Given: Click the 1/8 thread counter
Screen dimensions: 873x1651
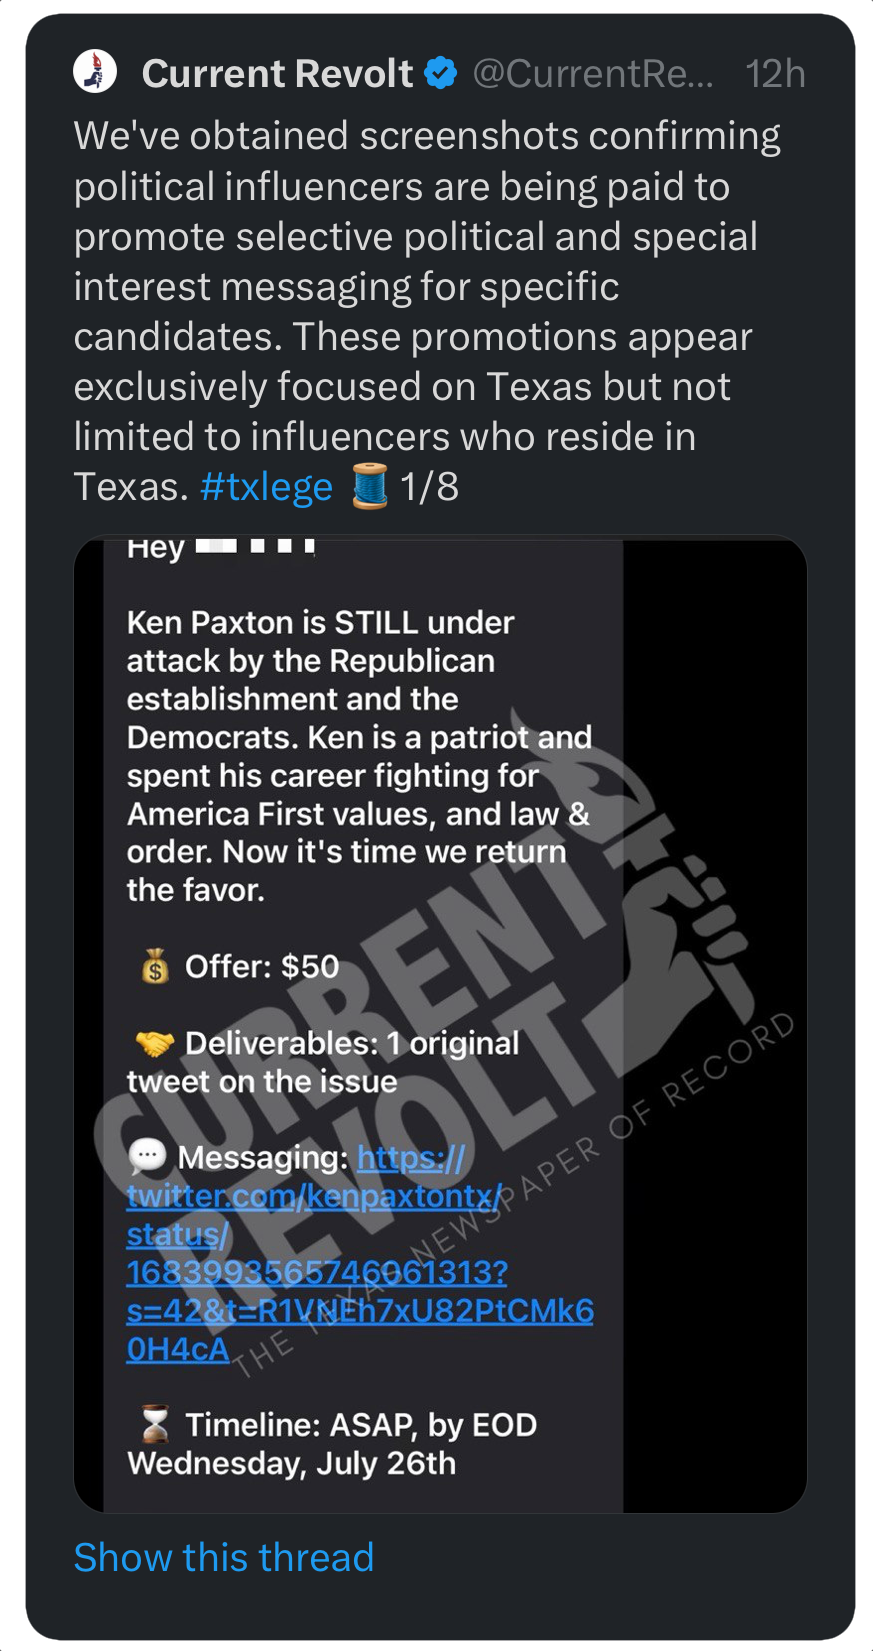Looking at the screenshot, I should pyautogui.click(x=429, y=487).
